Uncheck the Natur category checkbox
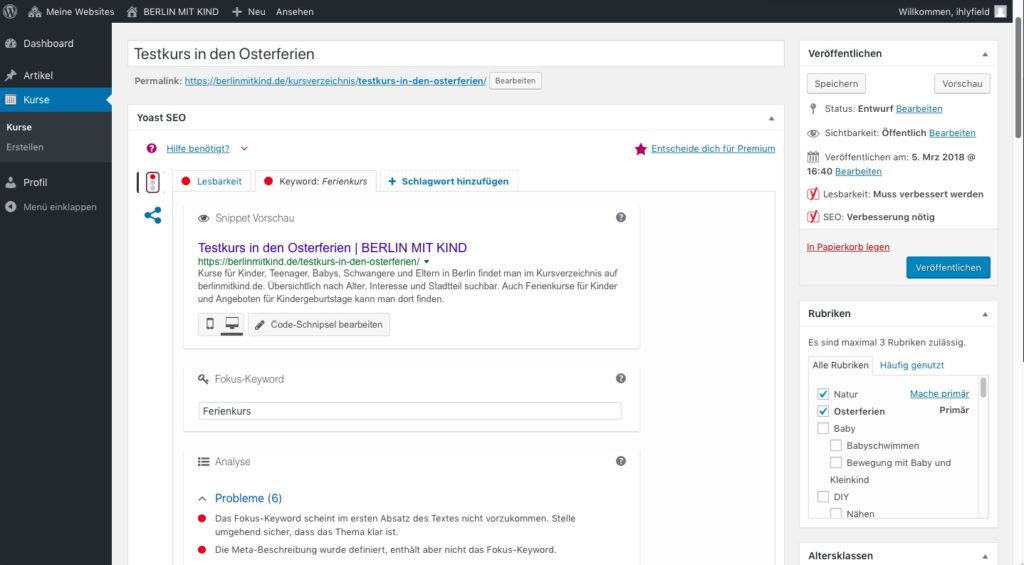Screen dimensions: 1024x565 [823, 394]
